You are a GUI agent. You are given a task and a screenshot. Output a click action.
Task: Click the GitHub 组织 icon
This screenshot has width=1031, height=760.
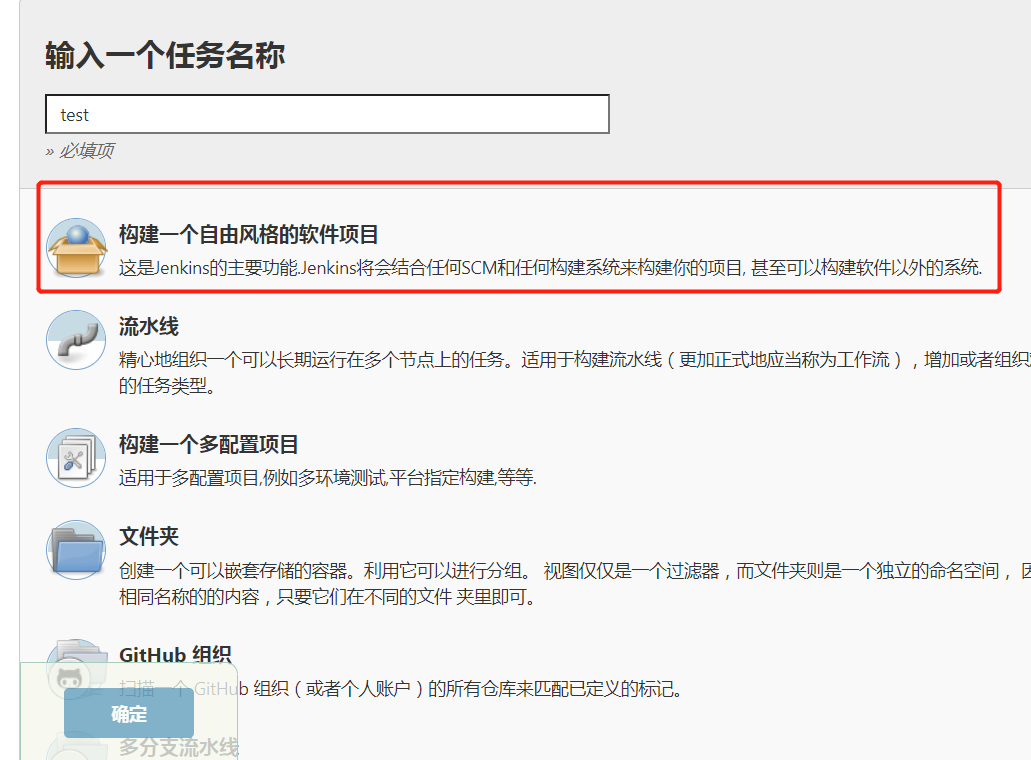pos(76,669)
